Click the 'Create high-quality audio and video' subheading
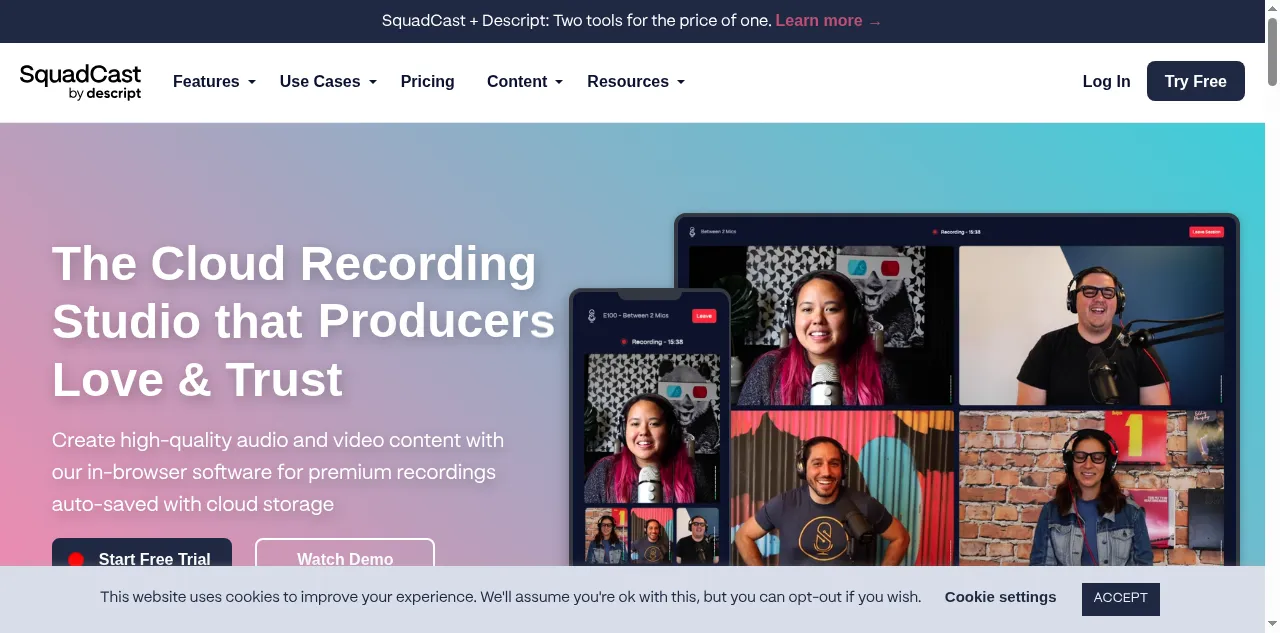The width and height of the screenshot is (1280, 633). pyautogui.click(x=278, y=472)
